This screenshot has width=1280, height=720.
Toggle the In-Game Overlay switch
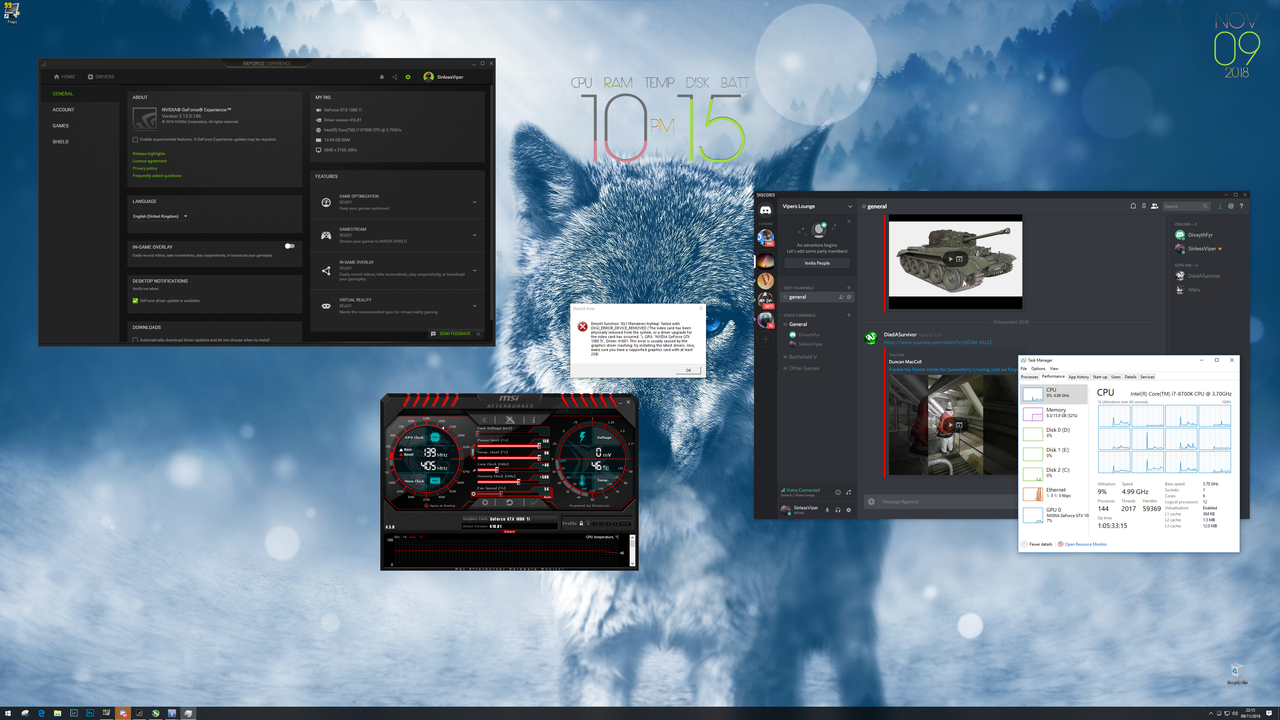coord(289,246)
